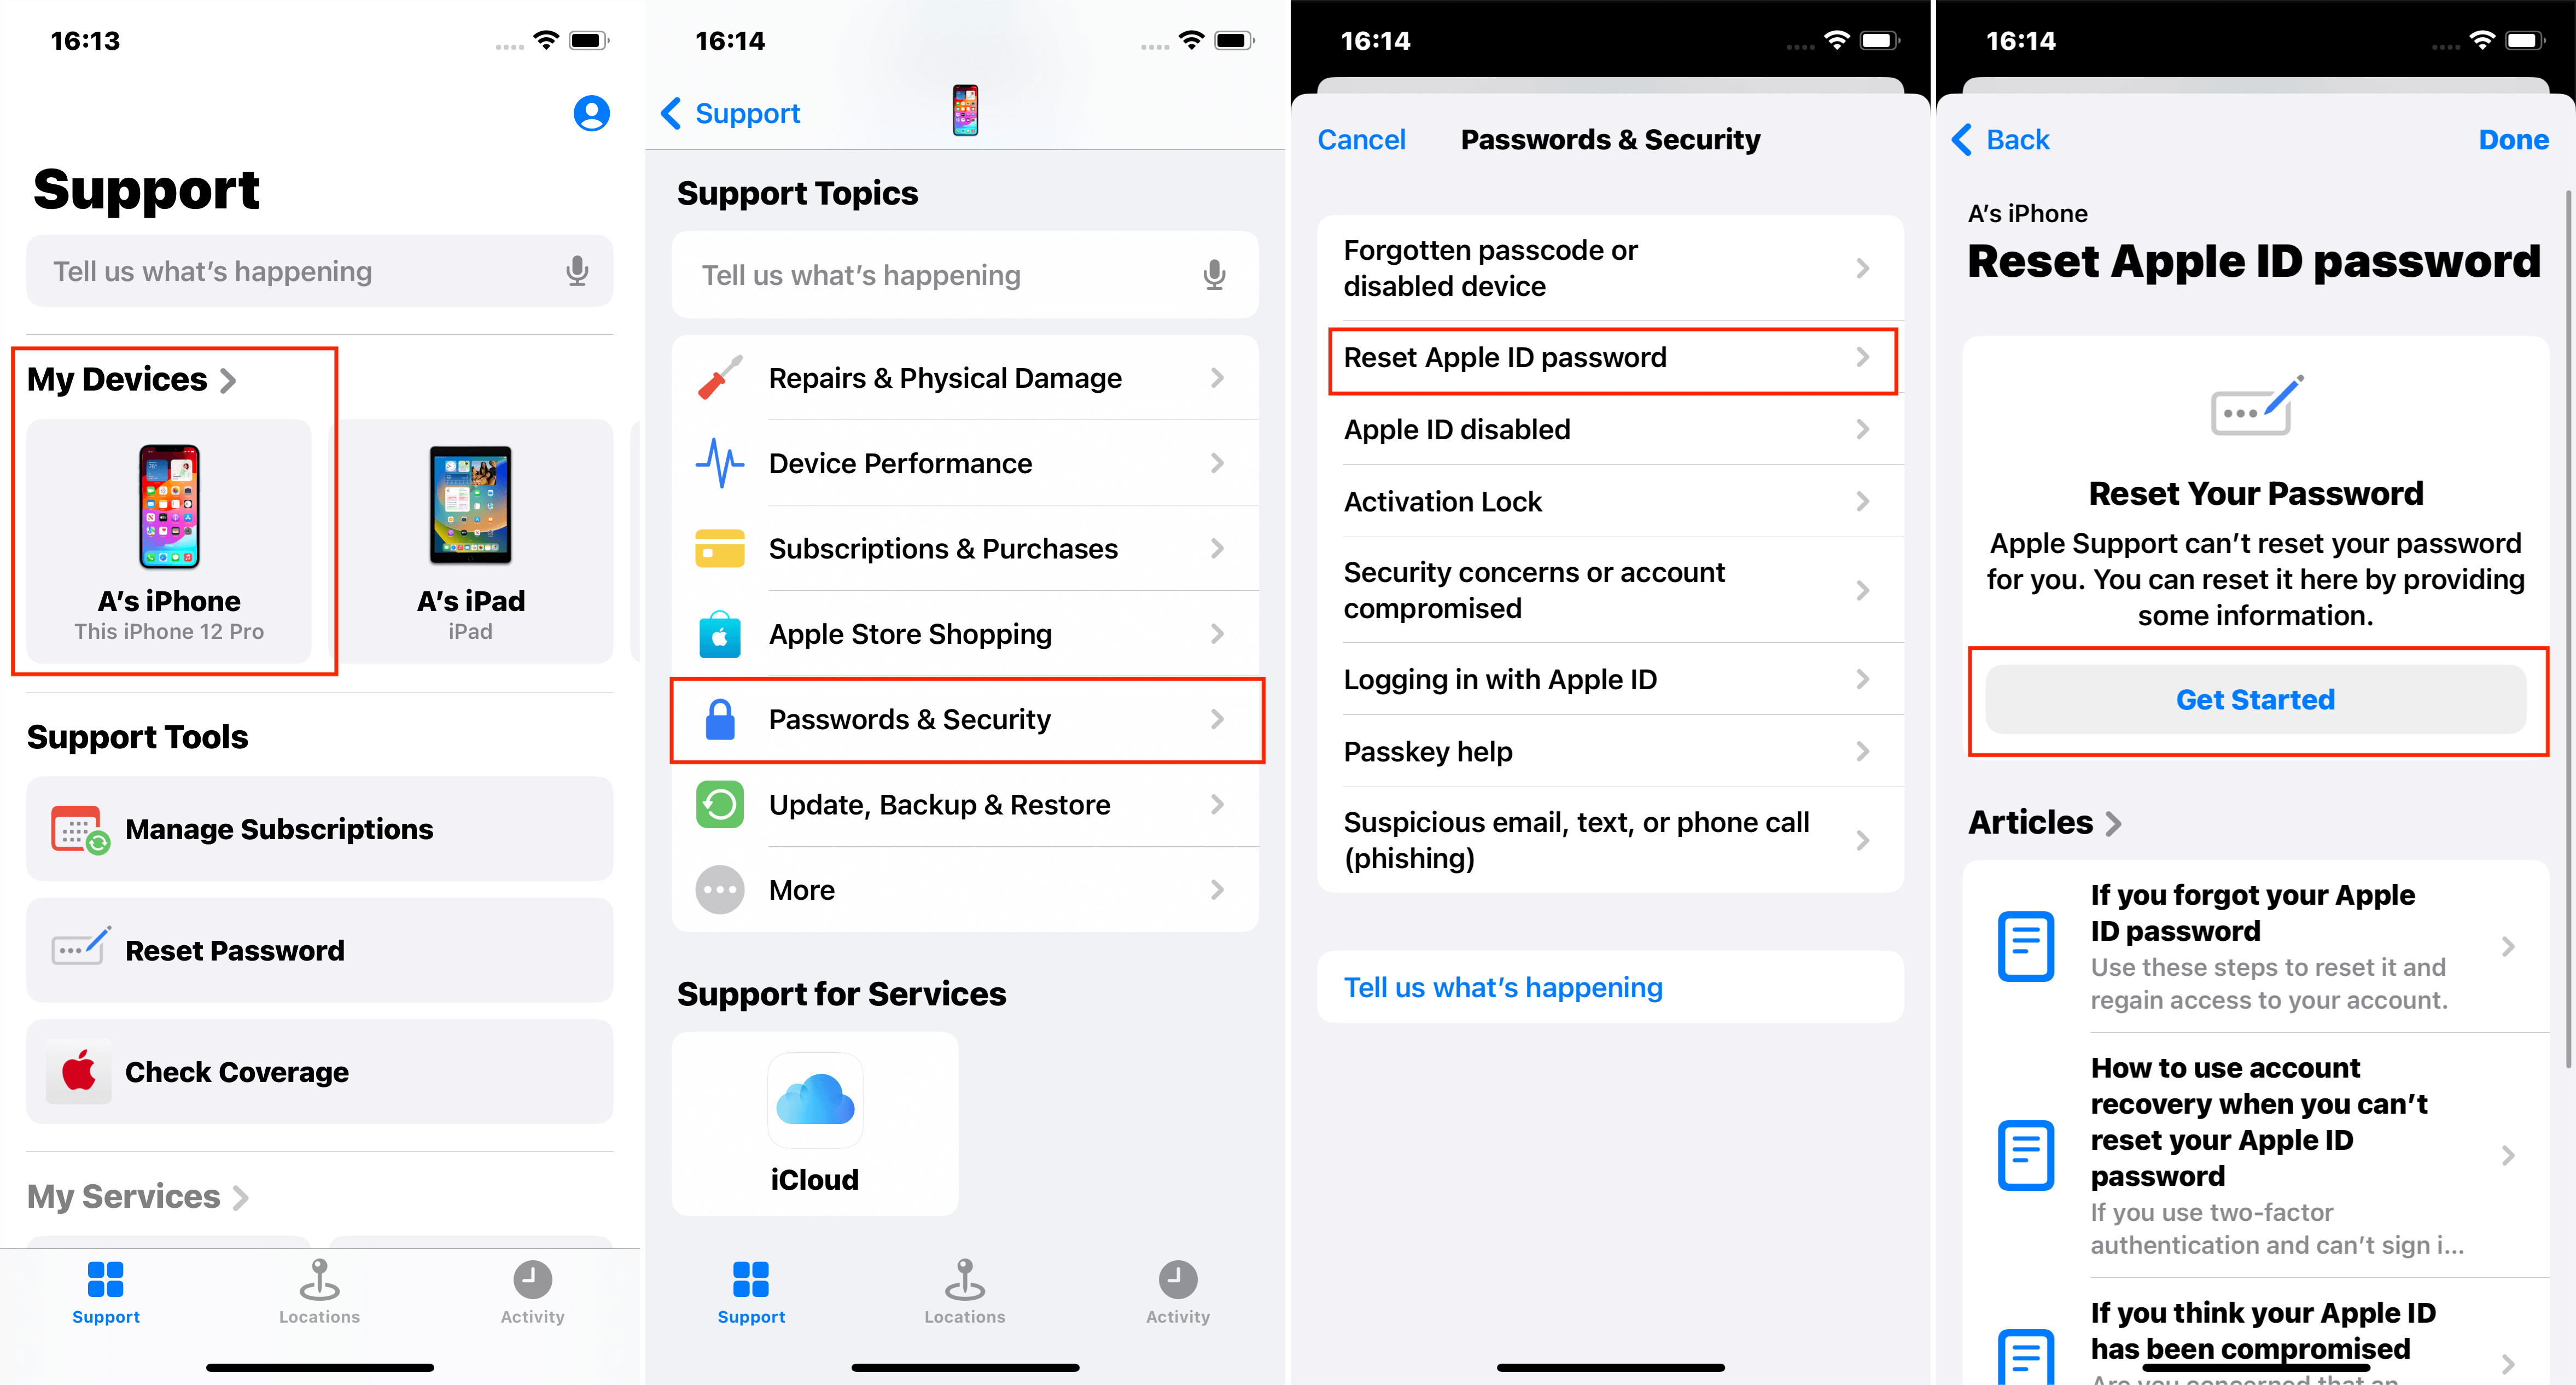This screenshot has height=1385, width=2576.
Task: Click Get Started to reset Apple ID password
Action: [2254, 697]
